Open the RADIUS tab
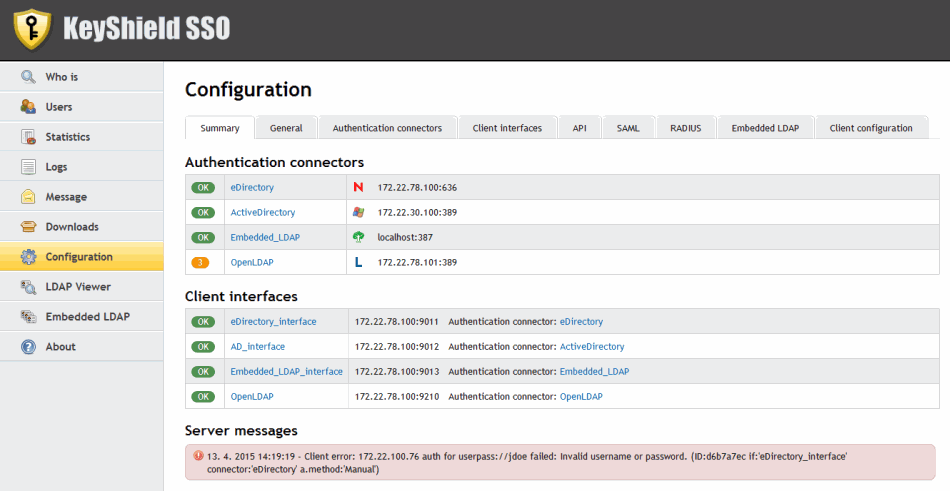The height and width of the screenshot is (491, 950). (x=686, y=128)
